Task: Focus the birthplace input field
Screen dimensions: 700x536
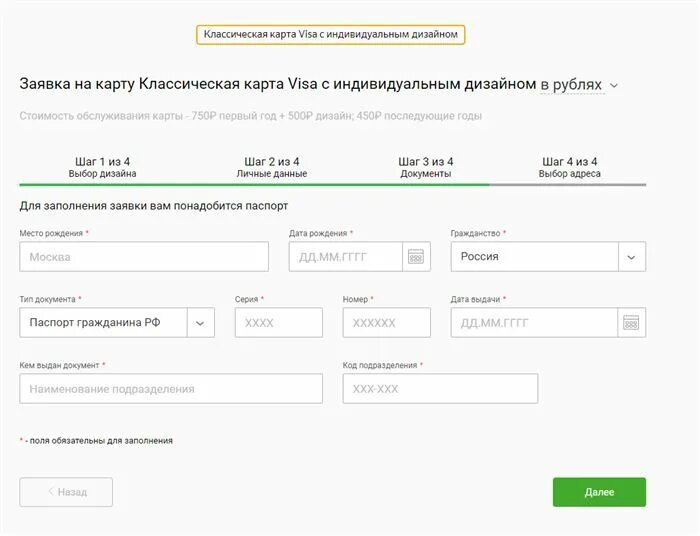Action: pos(144,257)
